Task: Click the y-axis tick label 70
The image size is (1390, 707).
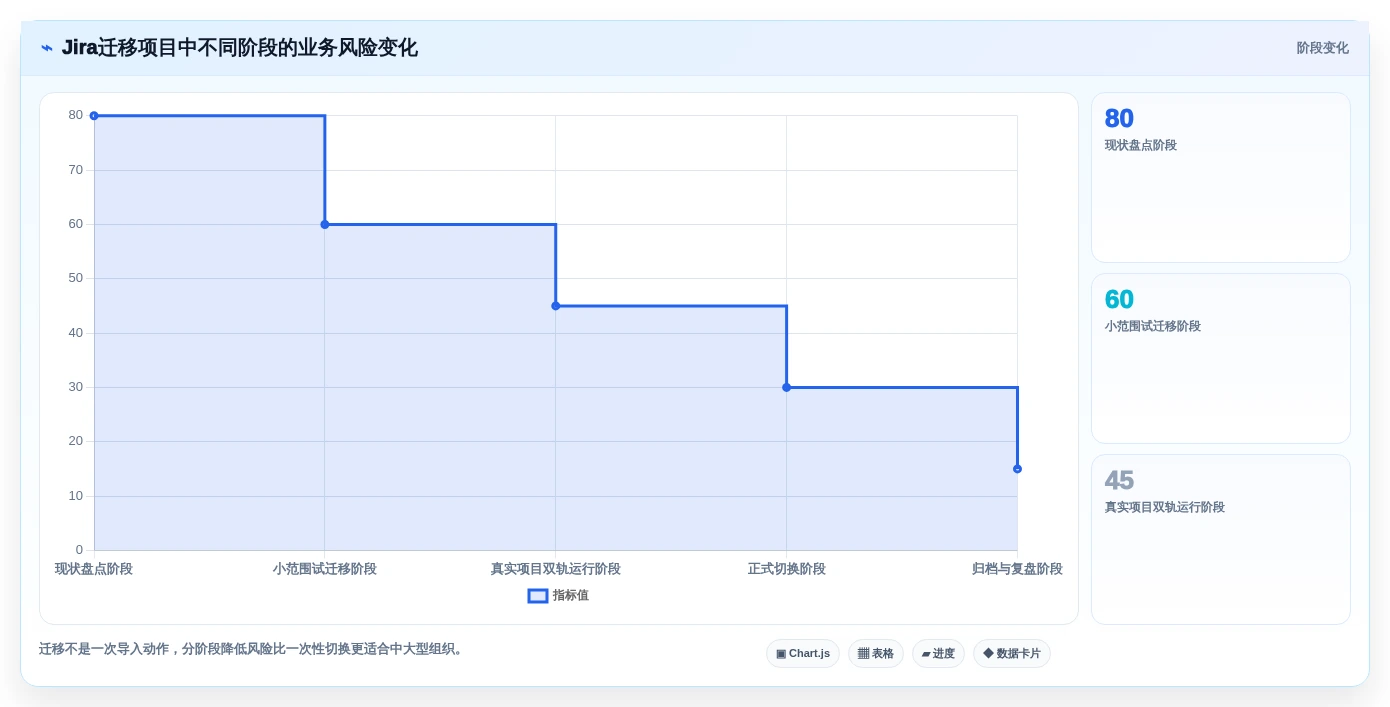Action: coord(76,170)
